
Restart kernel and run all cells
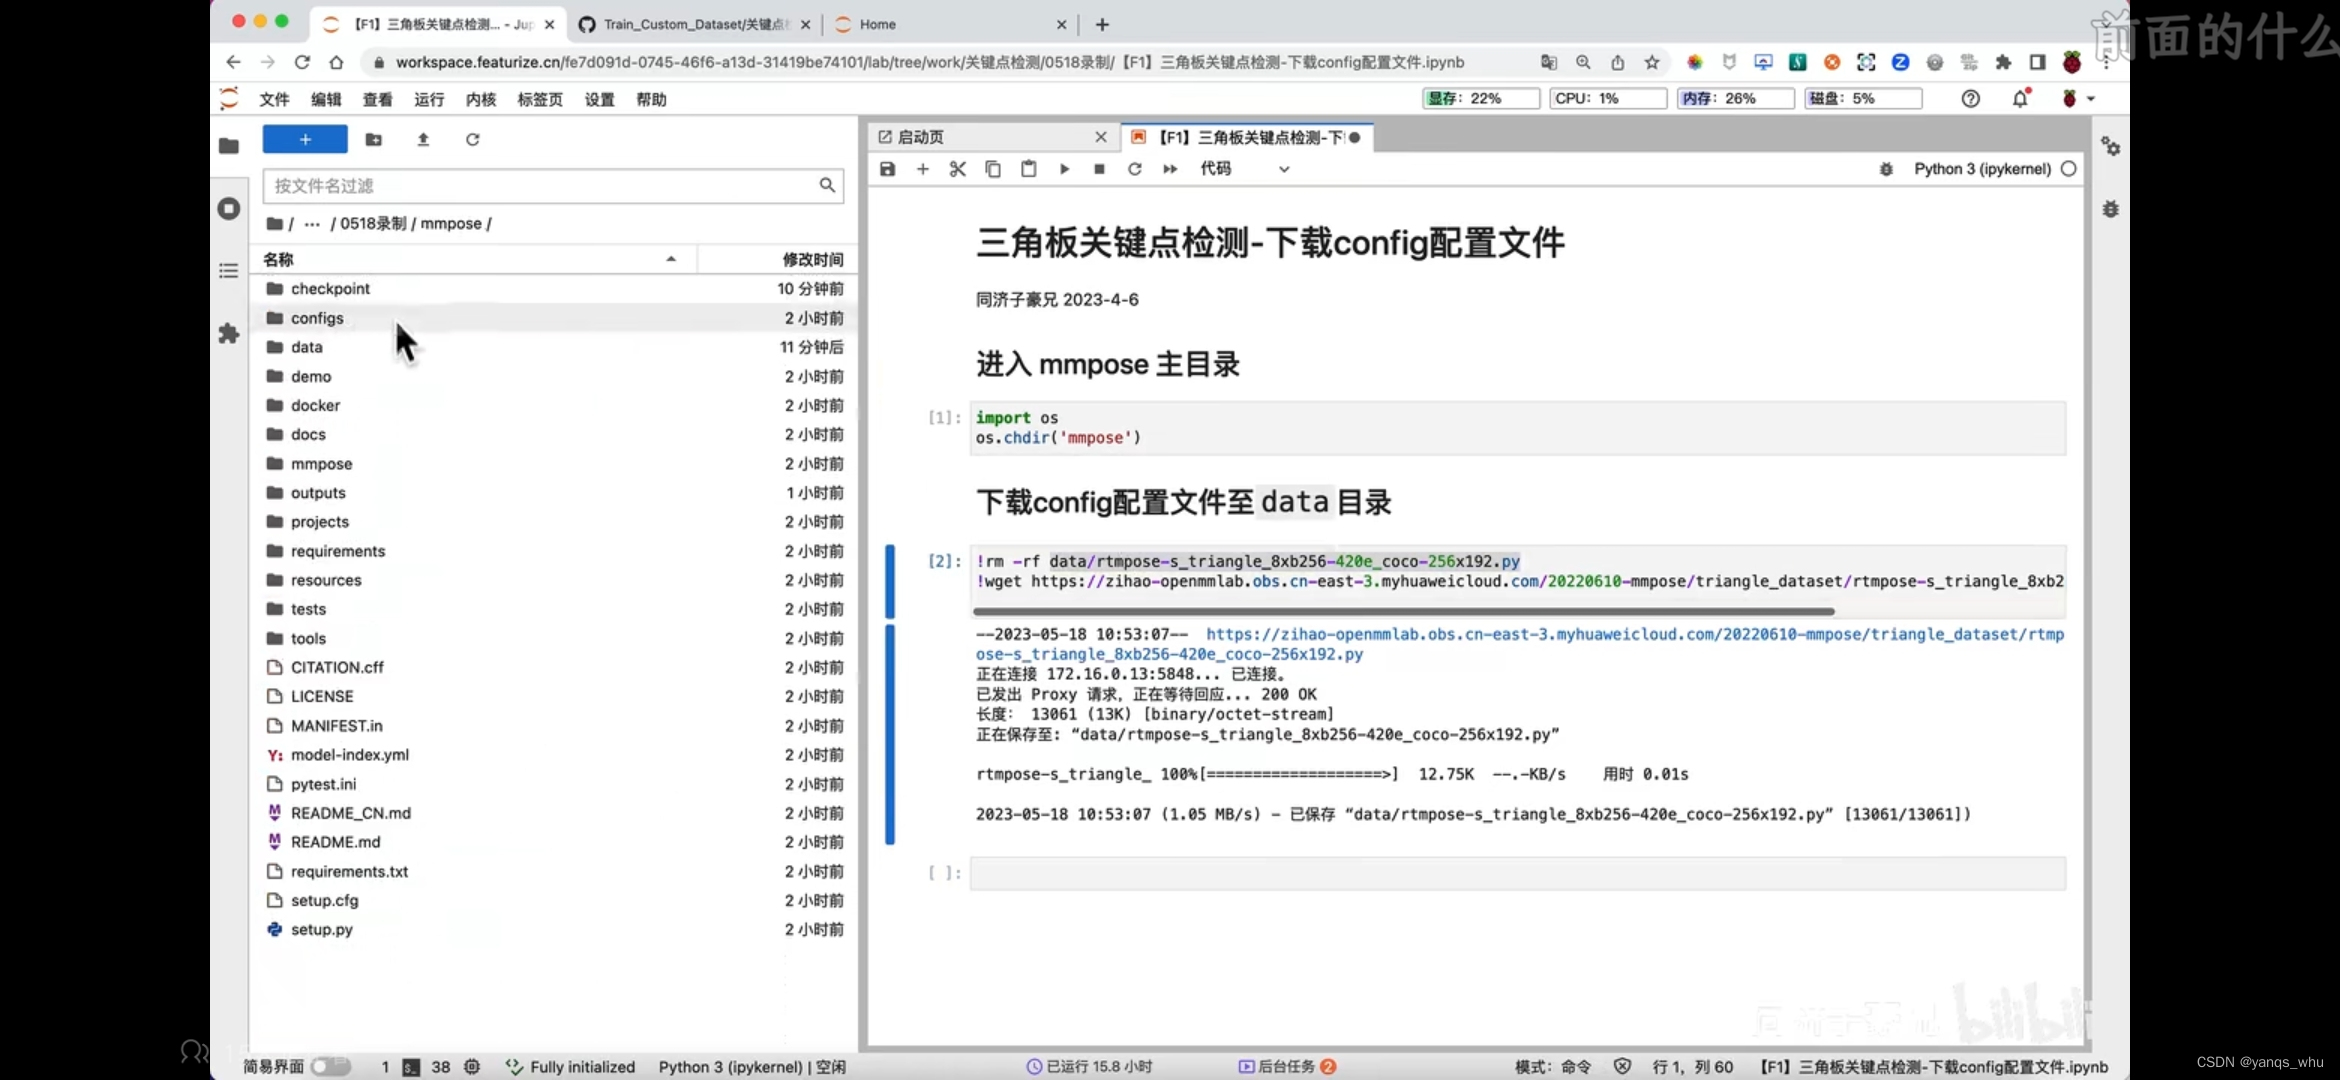pos(1170,169)
